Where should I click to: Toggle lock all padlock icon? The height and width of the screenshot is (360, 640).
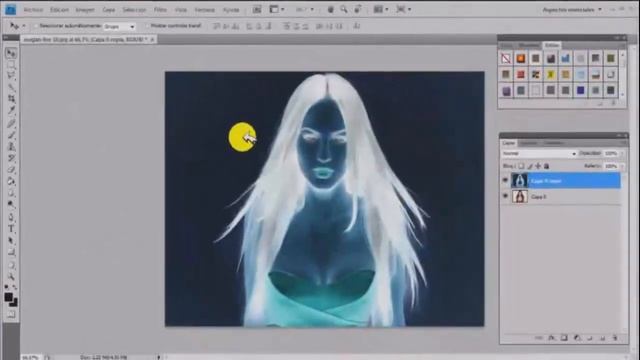pyautogui.click(x=547, y=166)
